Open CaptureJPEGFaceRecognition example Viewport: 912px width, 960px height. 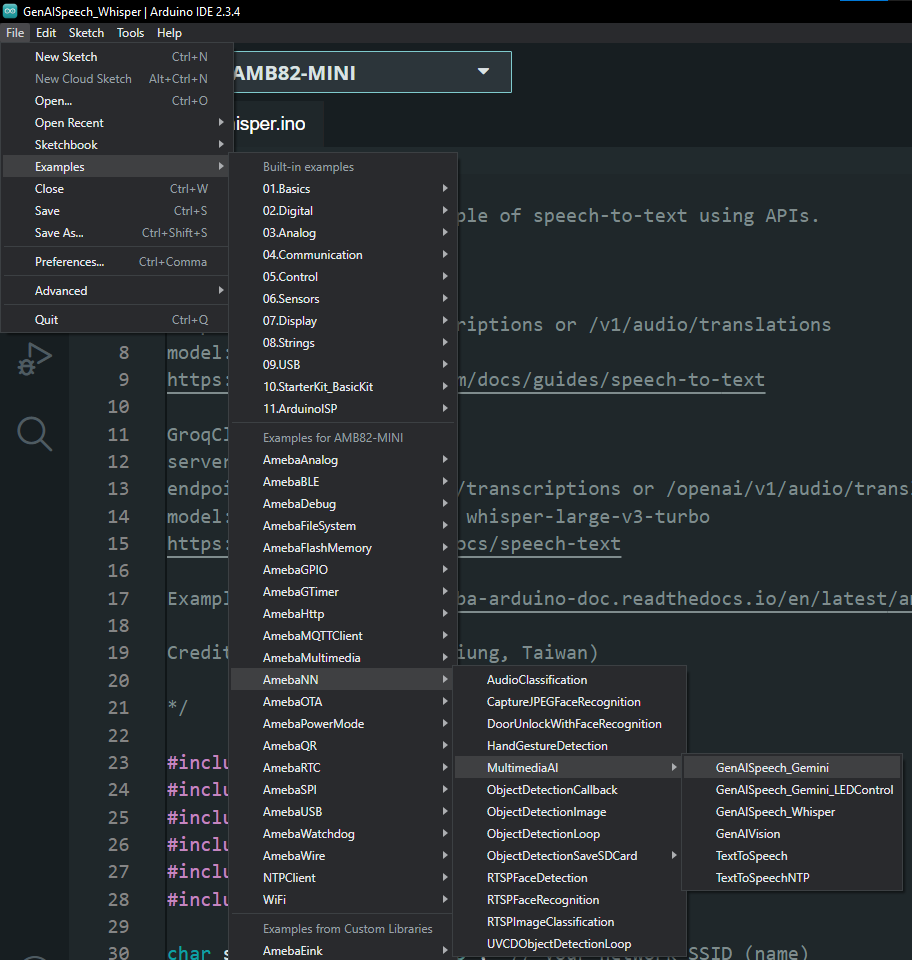569,702
